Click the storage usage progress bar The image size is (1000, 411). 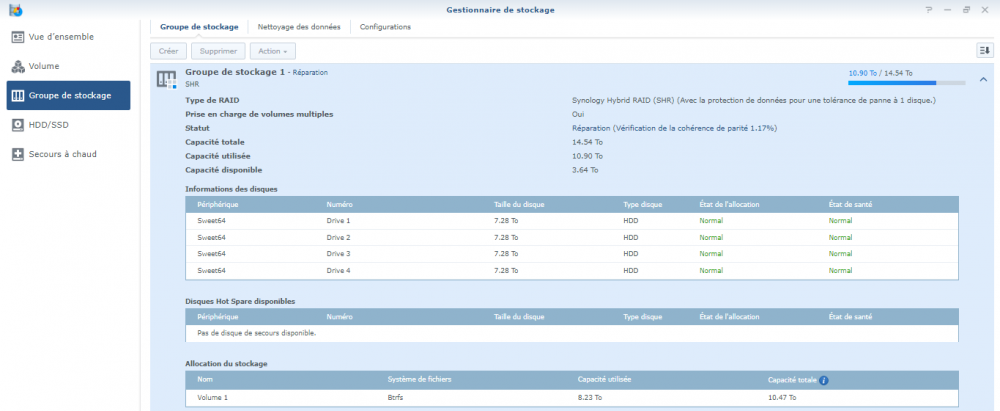pyautogui.click(x=906, y=83)
